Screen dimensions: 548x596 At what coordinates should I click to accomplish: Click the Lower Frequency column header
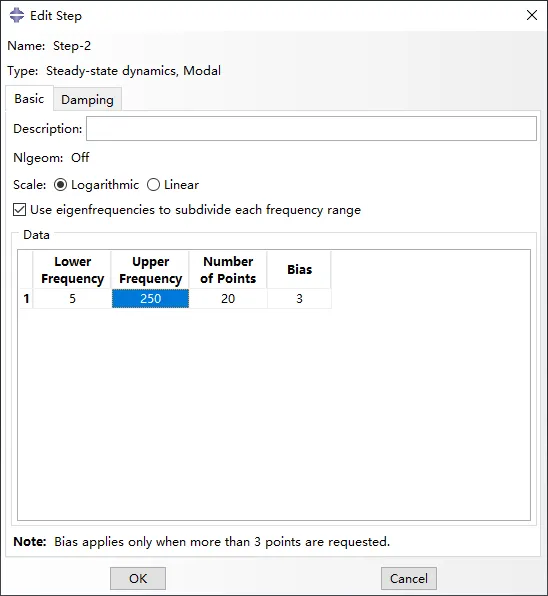pos(72,270)
